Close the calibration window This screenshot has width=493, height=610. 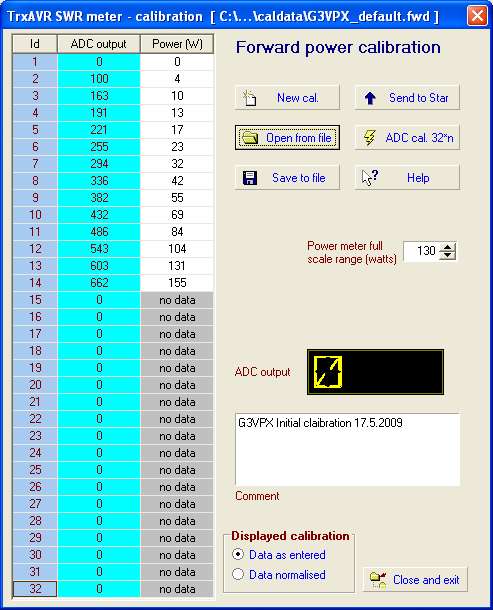click(477, 16)
